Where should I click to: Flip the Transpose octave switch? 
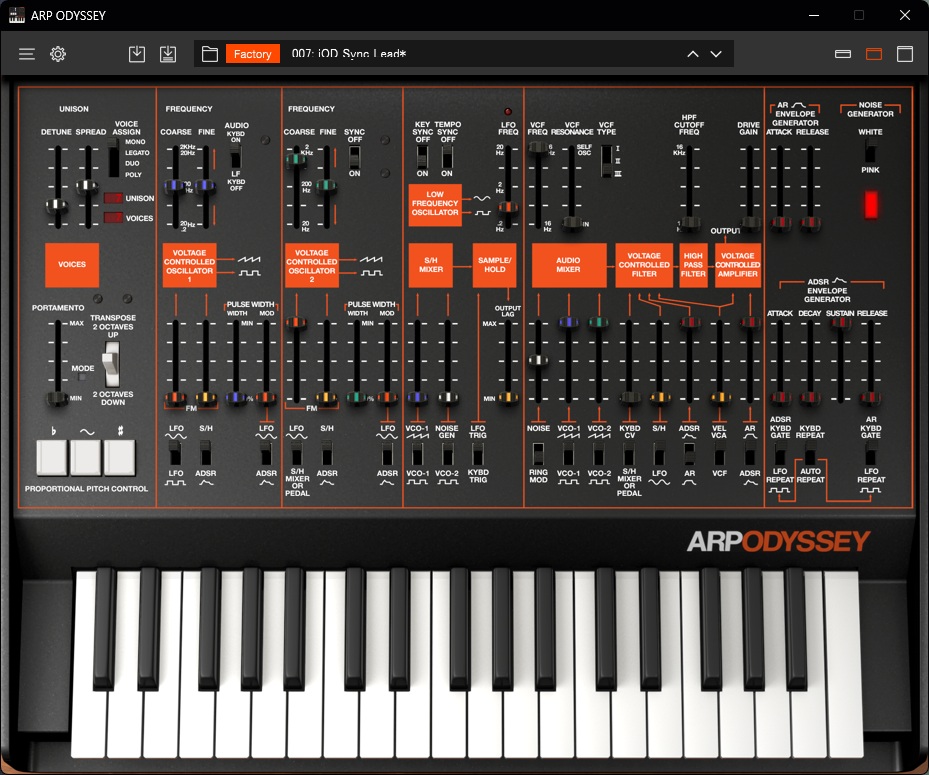click(111, 364)
